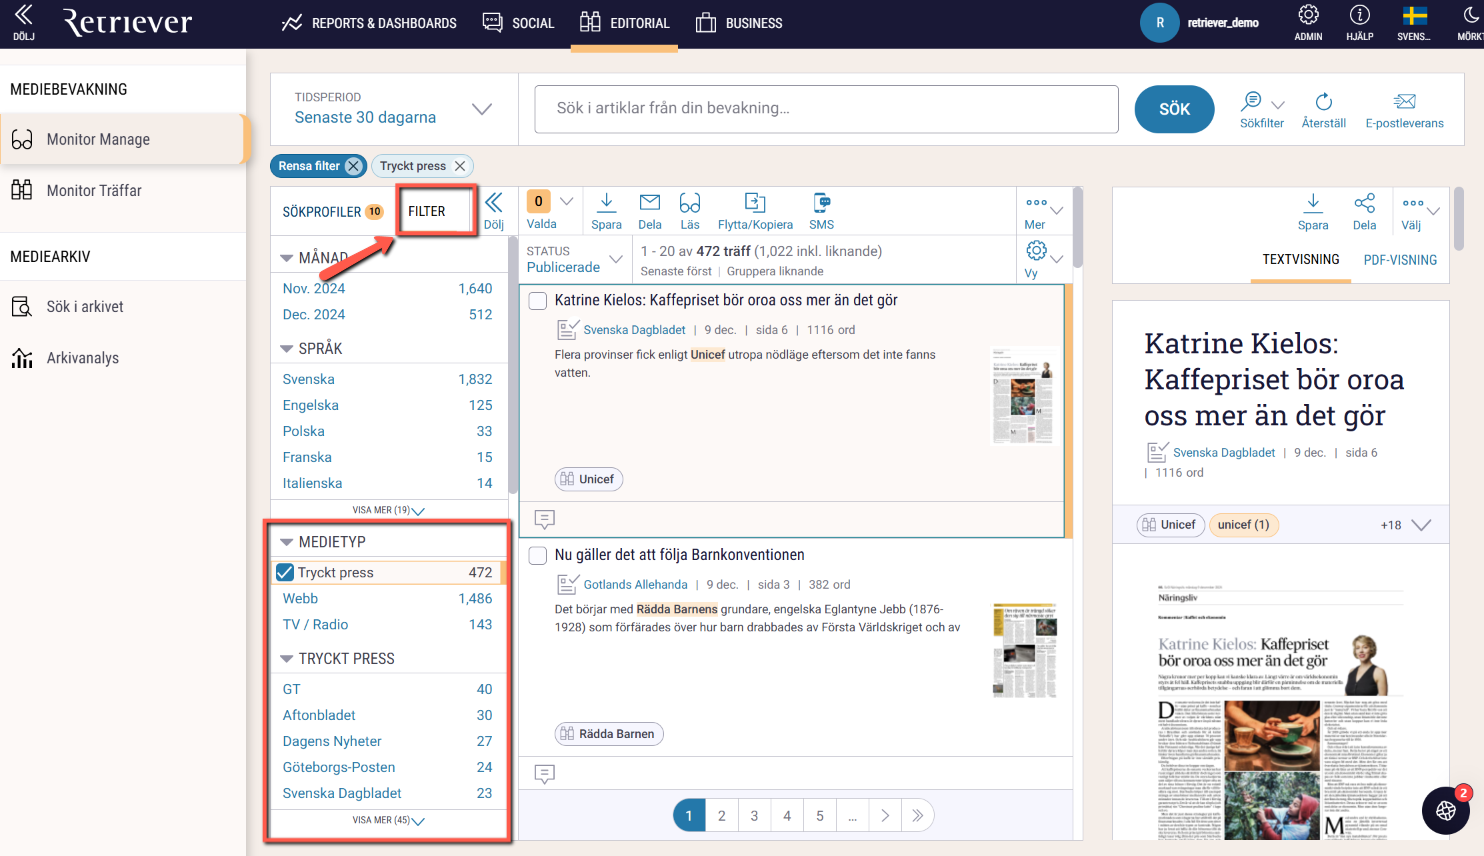Open the Editorial menu
The image size is (1484, 856).
625,23
